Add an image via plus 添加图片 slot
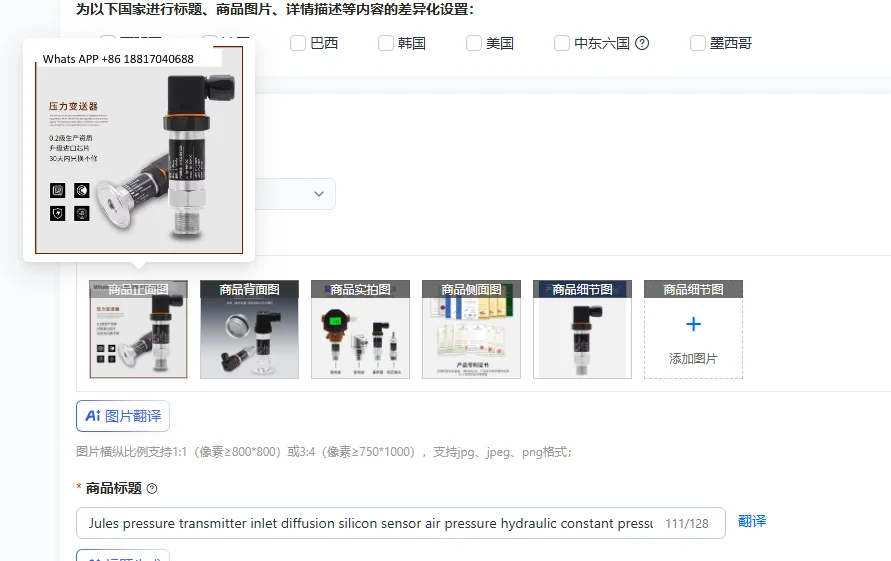891x561 pixels. point(693,329)
